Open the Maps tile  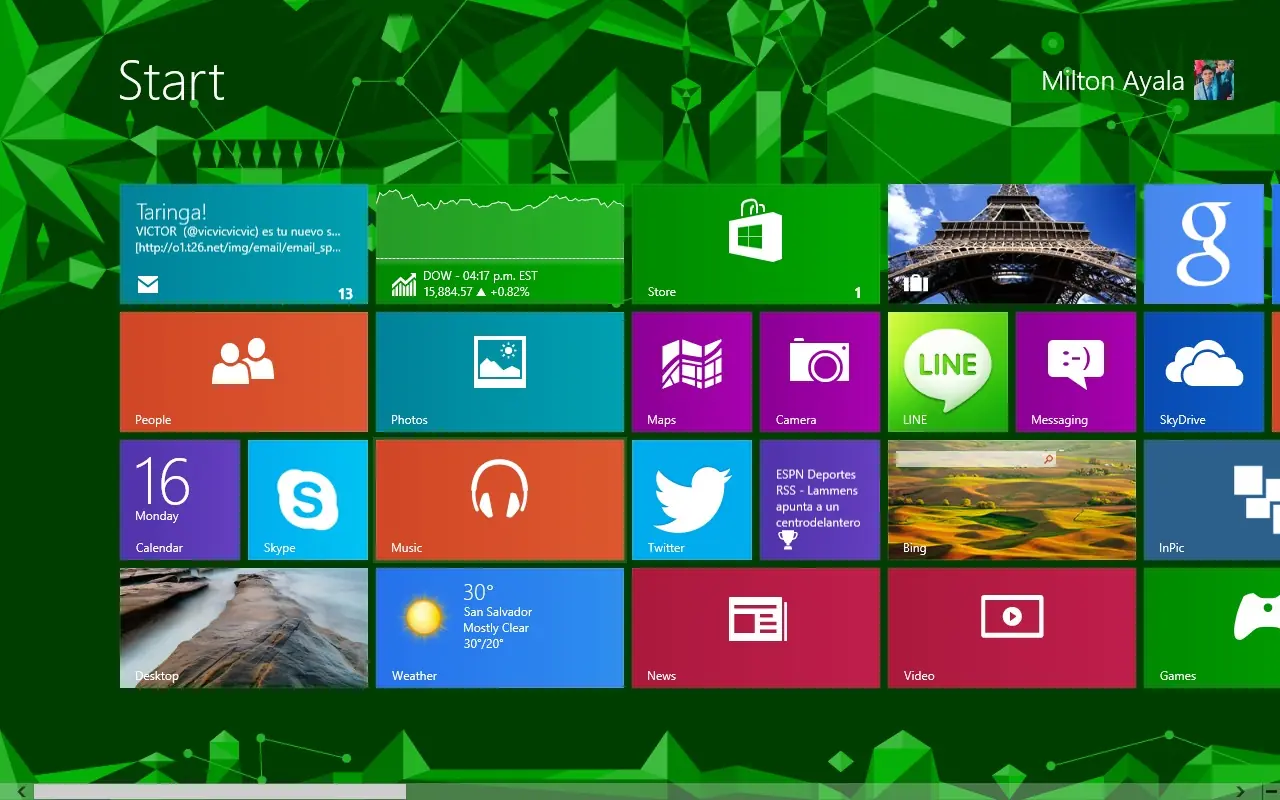(x=692, y=372)
